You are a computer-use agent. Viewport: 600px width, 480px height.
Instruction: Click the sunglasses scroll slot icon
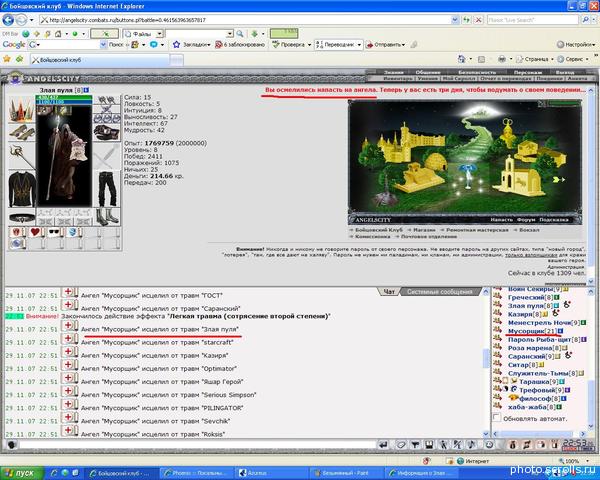point(54,232)
